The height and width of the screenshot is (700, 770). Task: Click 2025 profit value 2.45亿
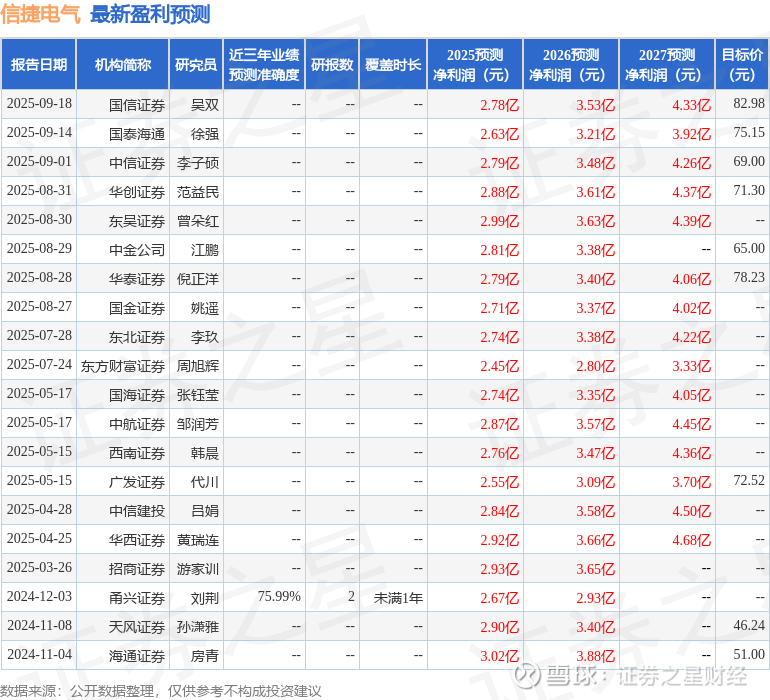[x=499, y=366]
